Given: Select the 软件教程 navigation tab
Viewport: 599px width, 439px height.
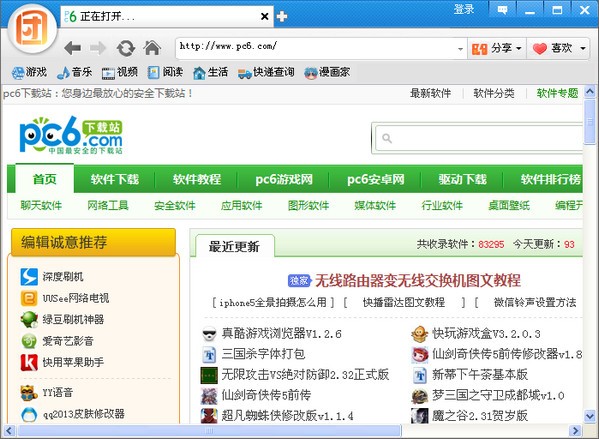Looking at the screenshot, I should [197, 179].
